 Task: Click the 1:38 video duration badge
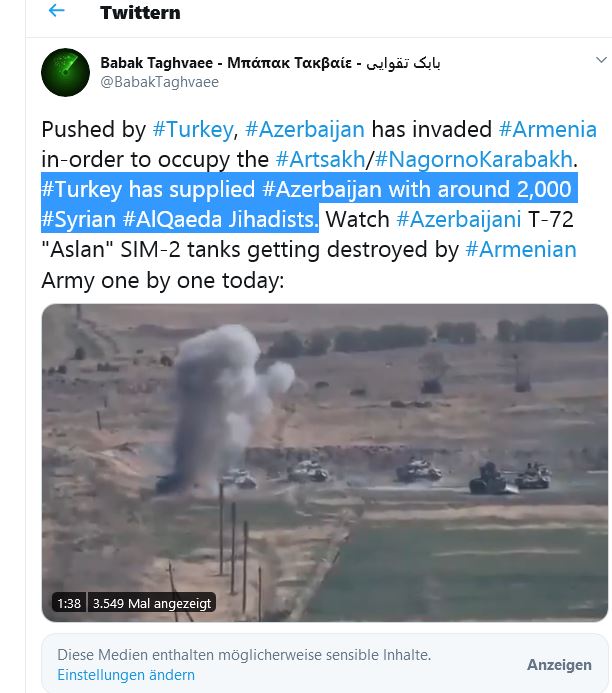(x=69, y=603)
